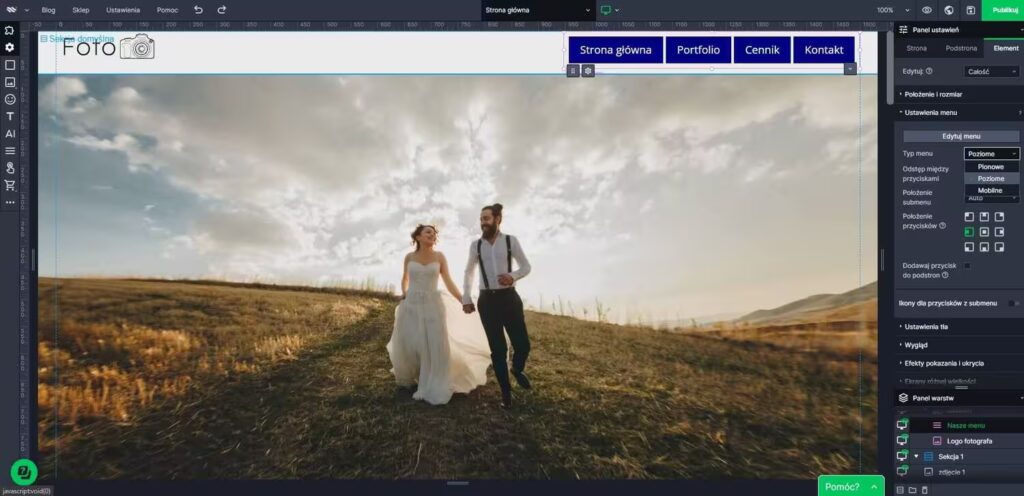Viewport: 1024px width, 496px height.
Task: Click the Pomoc? help button
Action: [851, 486]
